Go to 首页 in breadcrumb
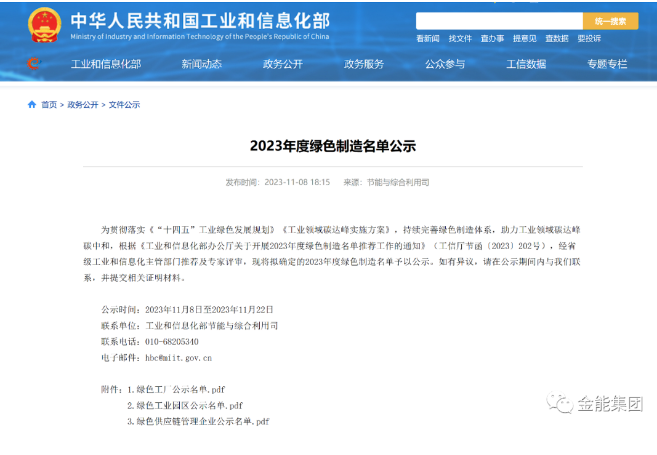Viewport: 657px width, 455px height. (x=49, y=105)
